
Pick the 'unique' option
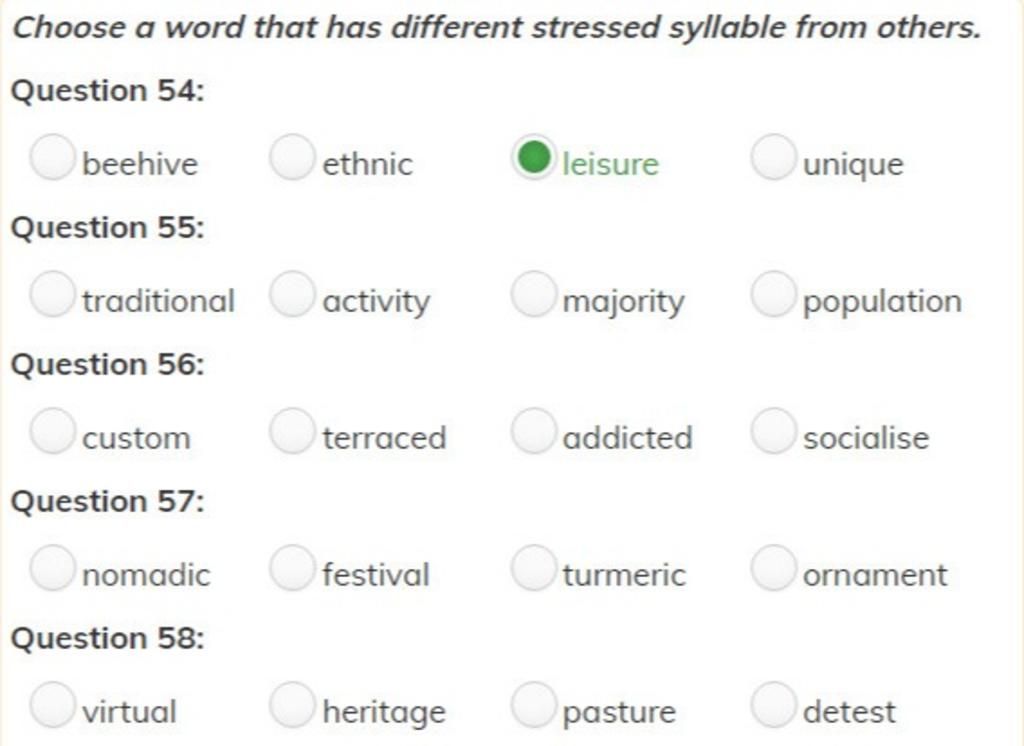click(773, 157)
